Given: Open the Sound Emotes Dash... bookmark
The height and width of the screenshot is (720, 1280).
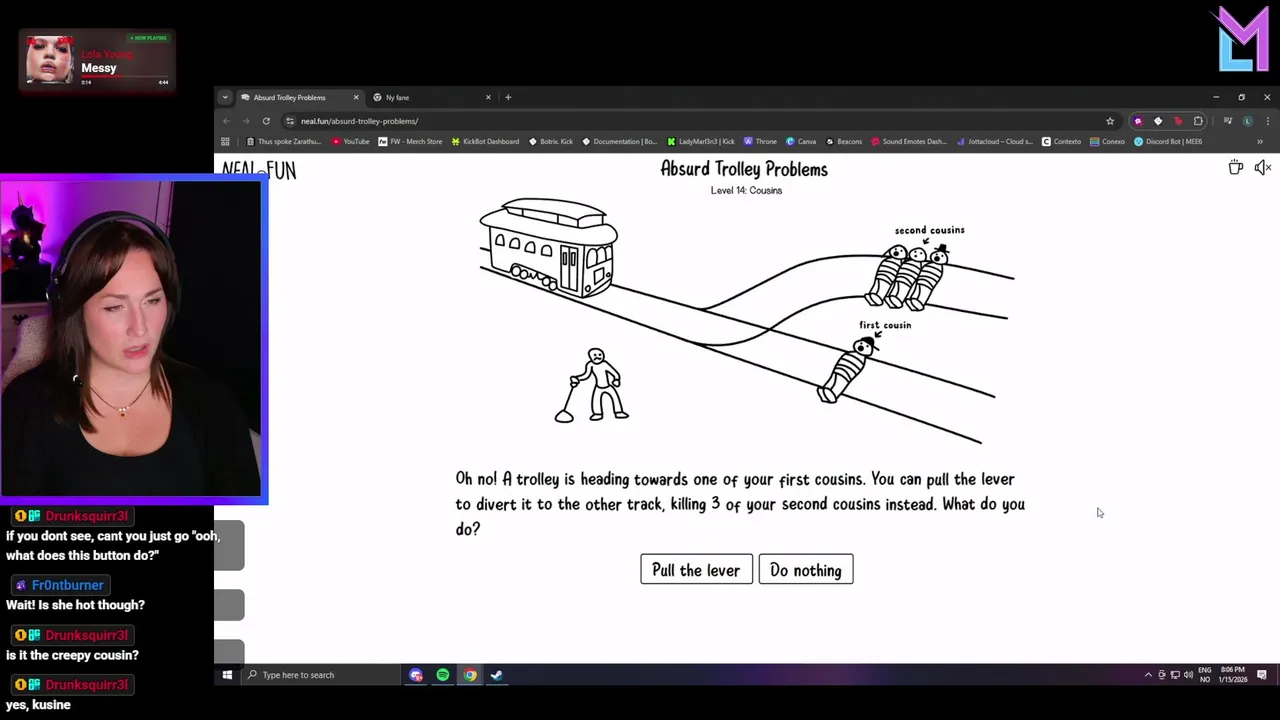Looking at the screenshot, I should [908, 141].
